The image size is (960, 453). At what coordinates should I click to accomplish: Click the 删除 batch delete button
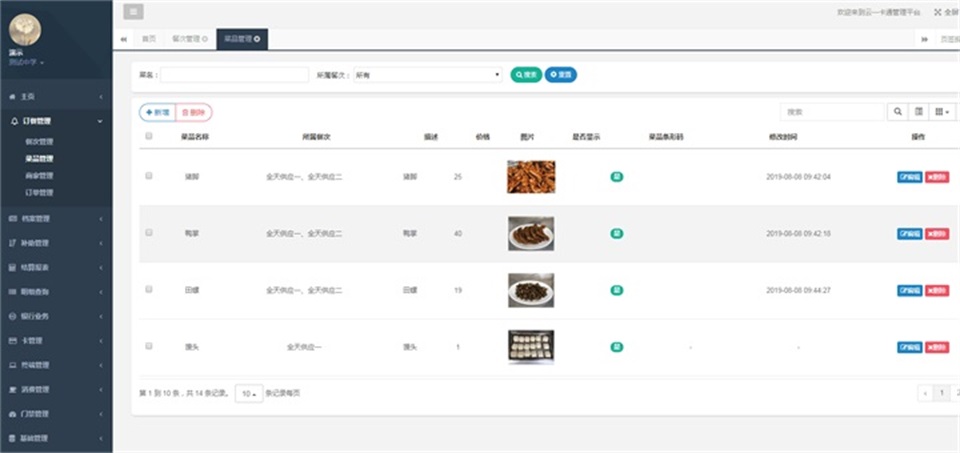pos(194,113)
